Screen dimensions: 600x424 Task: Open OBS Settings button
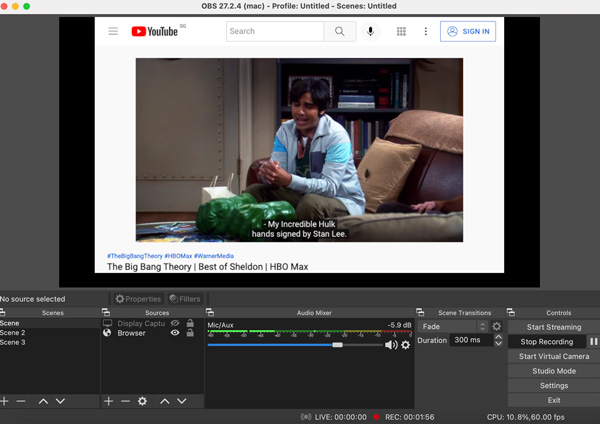[x=554, y=385]
